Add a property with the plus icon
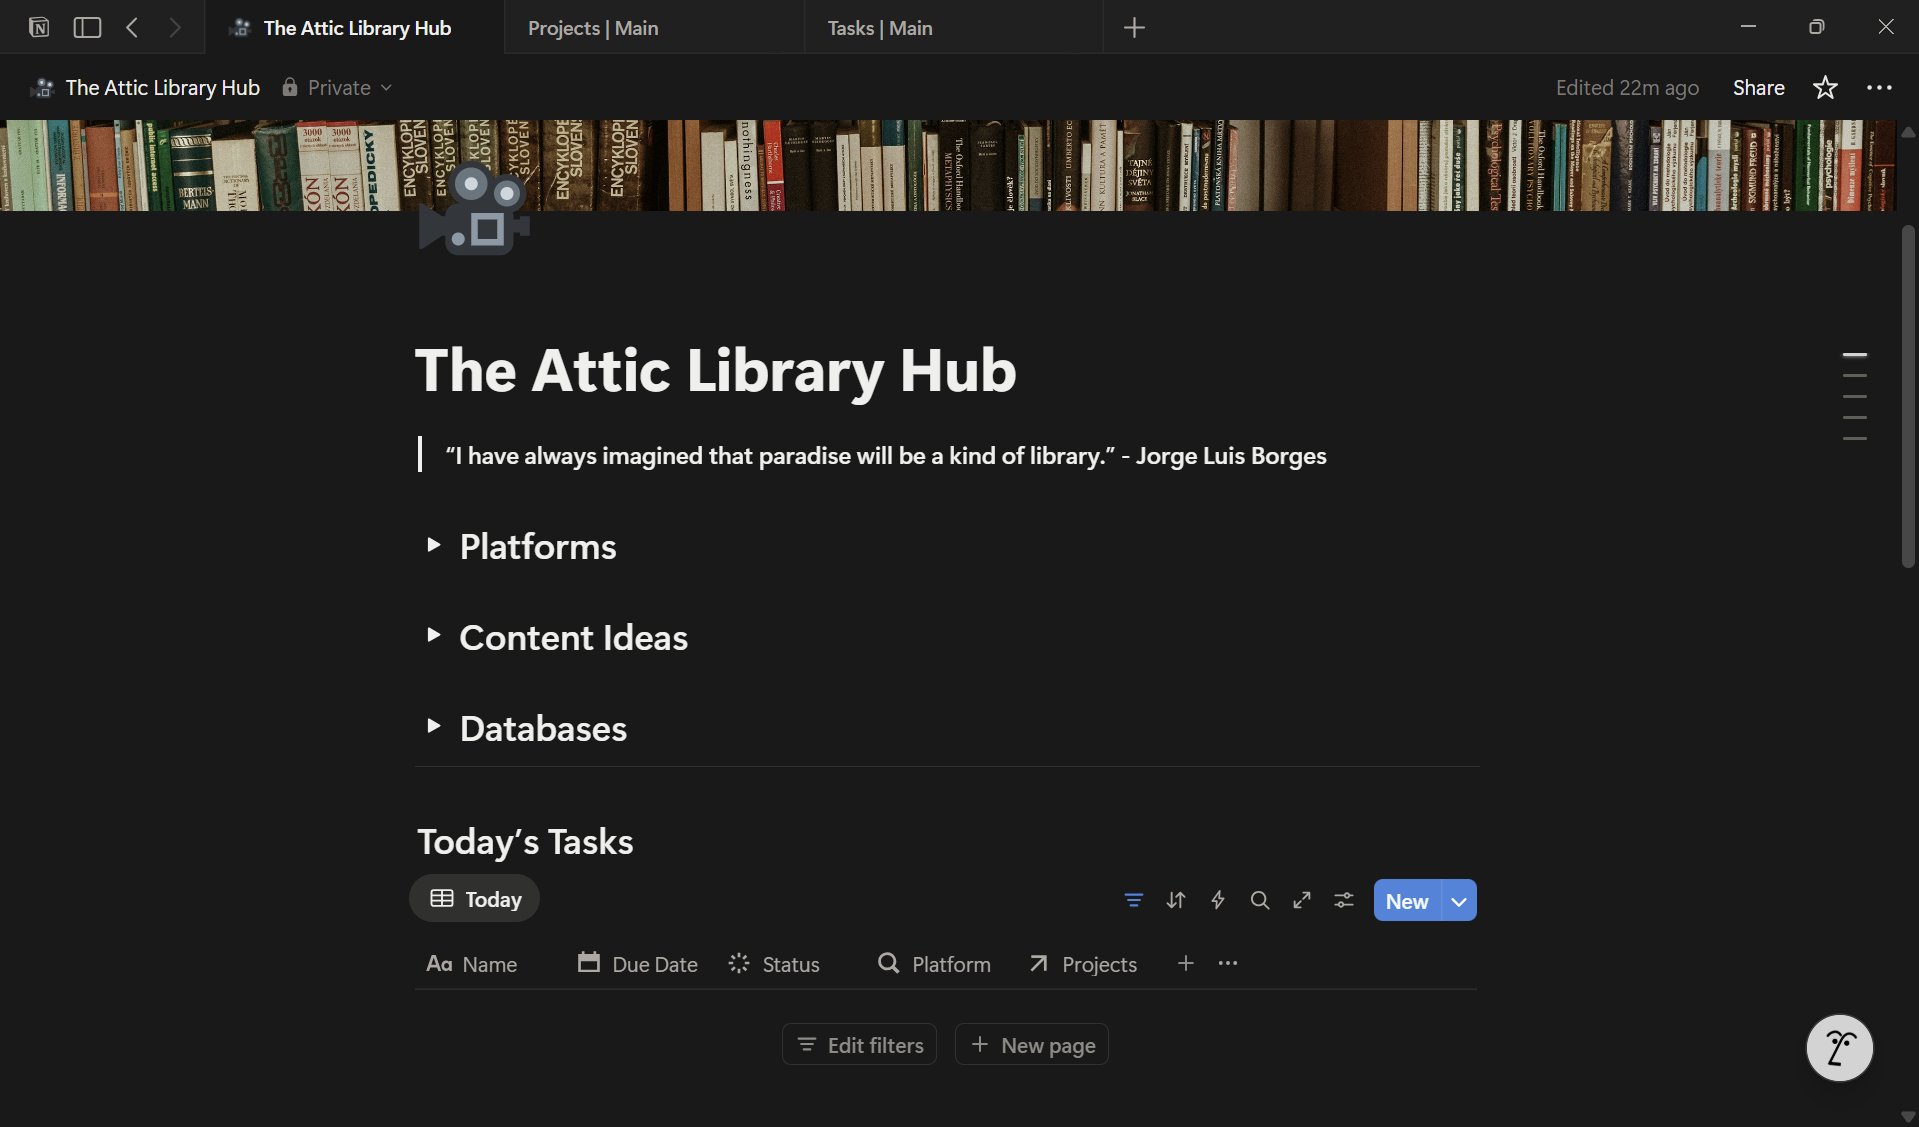The image size is (1919, 1127). tap(1185, 963)
